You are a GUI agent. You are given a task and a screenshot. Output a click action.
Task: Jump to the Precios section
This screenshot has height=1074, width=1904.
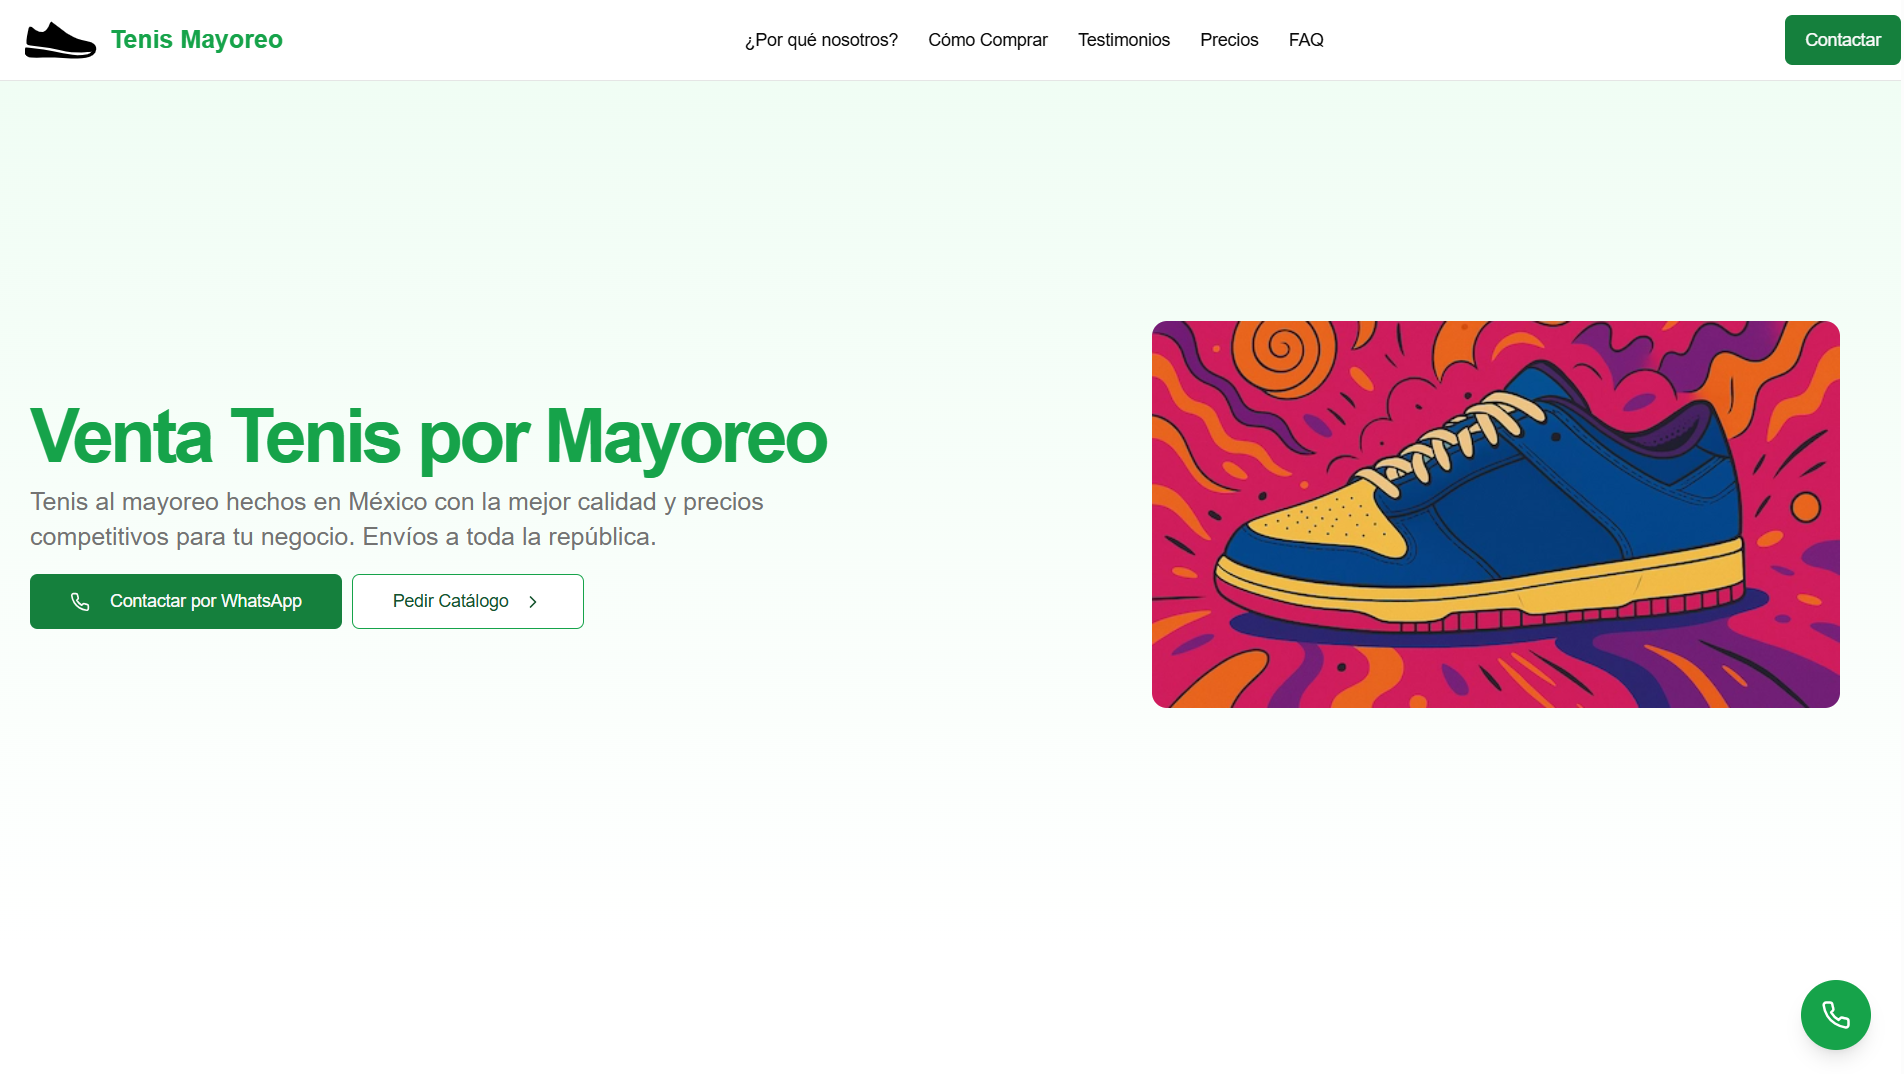coord(1229,40)
